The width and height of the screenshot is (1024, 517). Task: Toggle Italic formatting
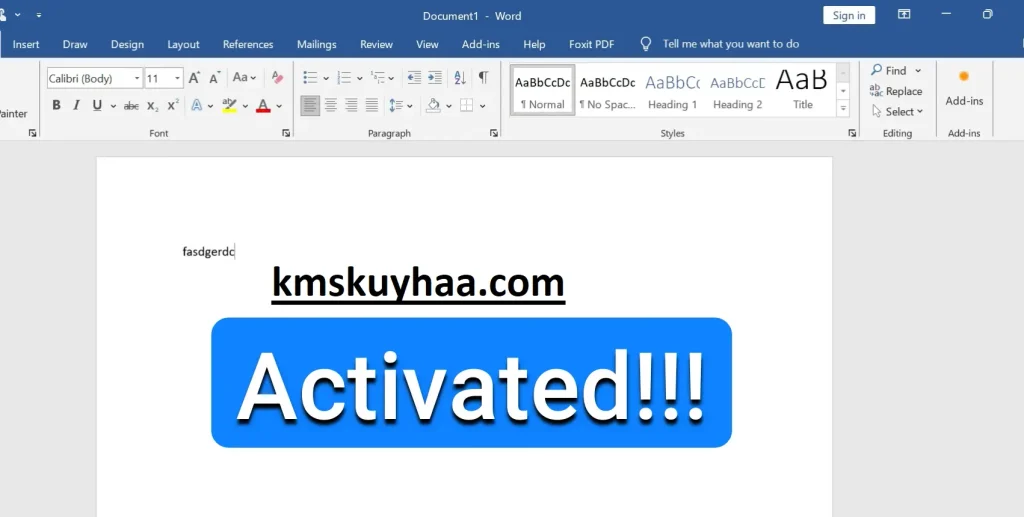76,105
